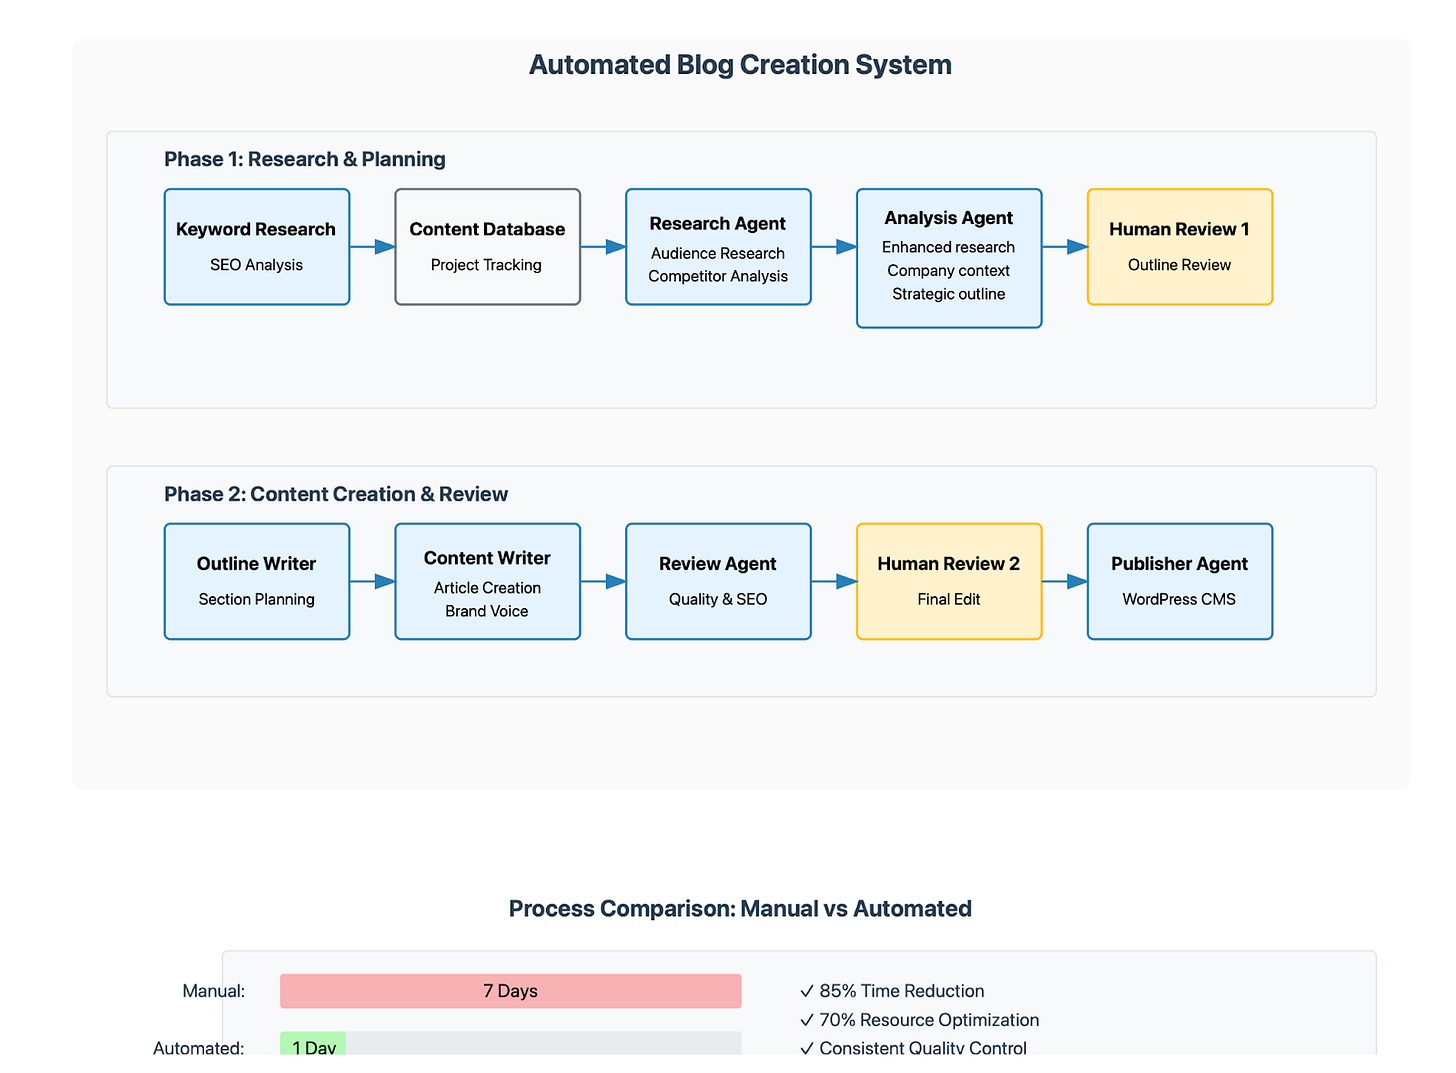Image resolution: width=1456 pixels, height=1073 pixels.
Task: Click the Human Review 1 Outline Review box
Action: pos(1179,246)
